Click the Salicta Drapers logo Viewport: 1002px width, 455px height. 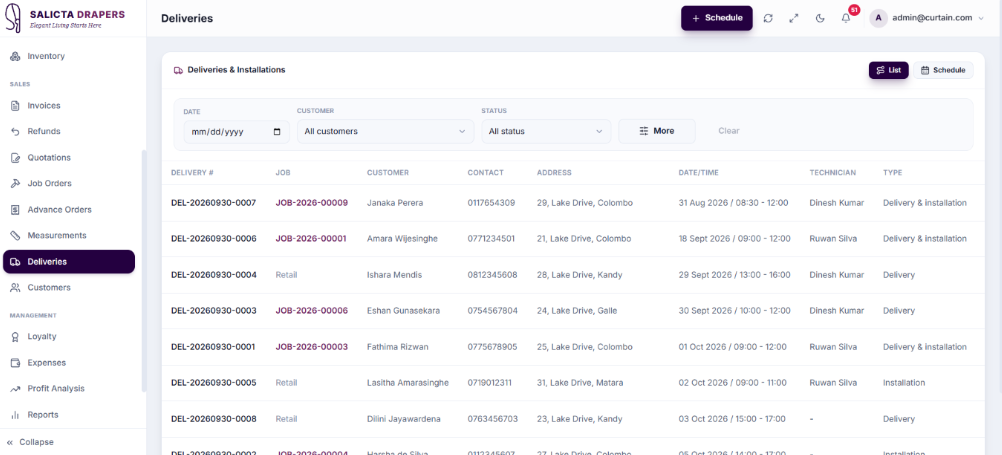(65, 18)
